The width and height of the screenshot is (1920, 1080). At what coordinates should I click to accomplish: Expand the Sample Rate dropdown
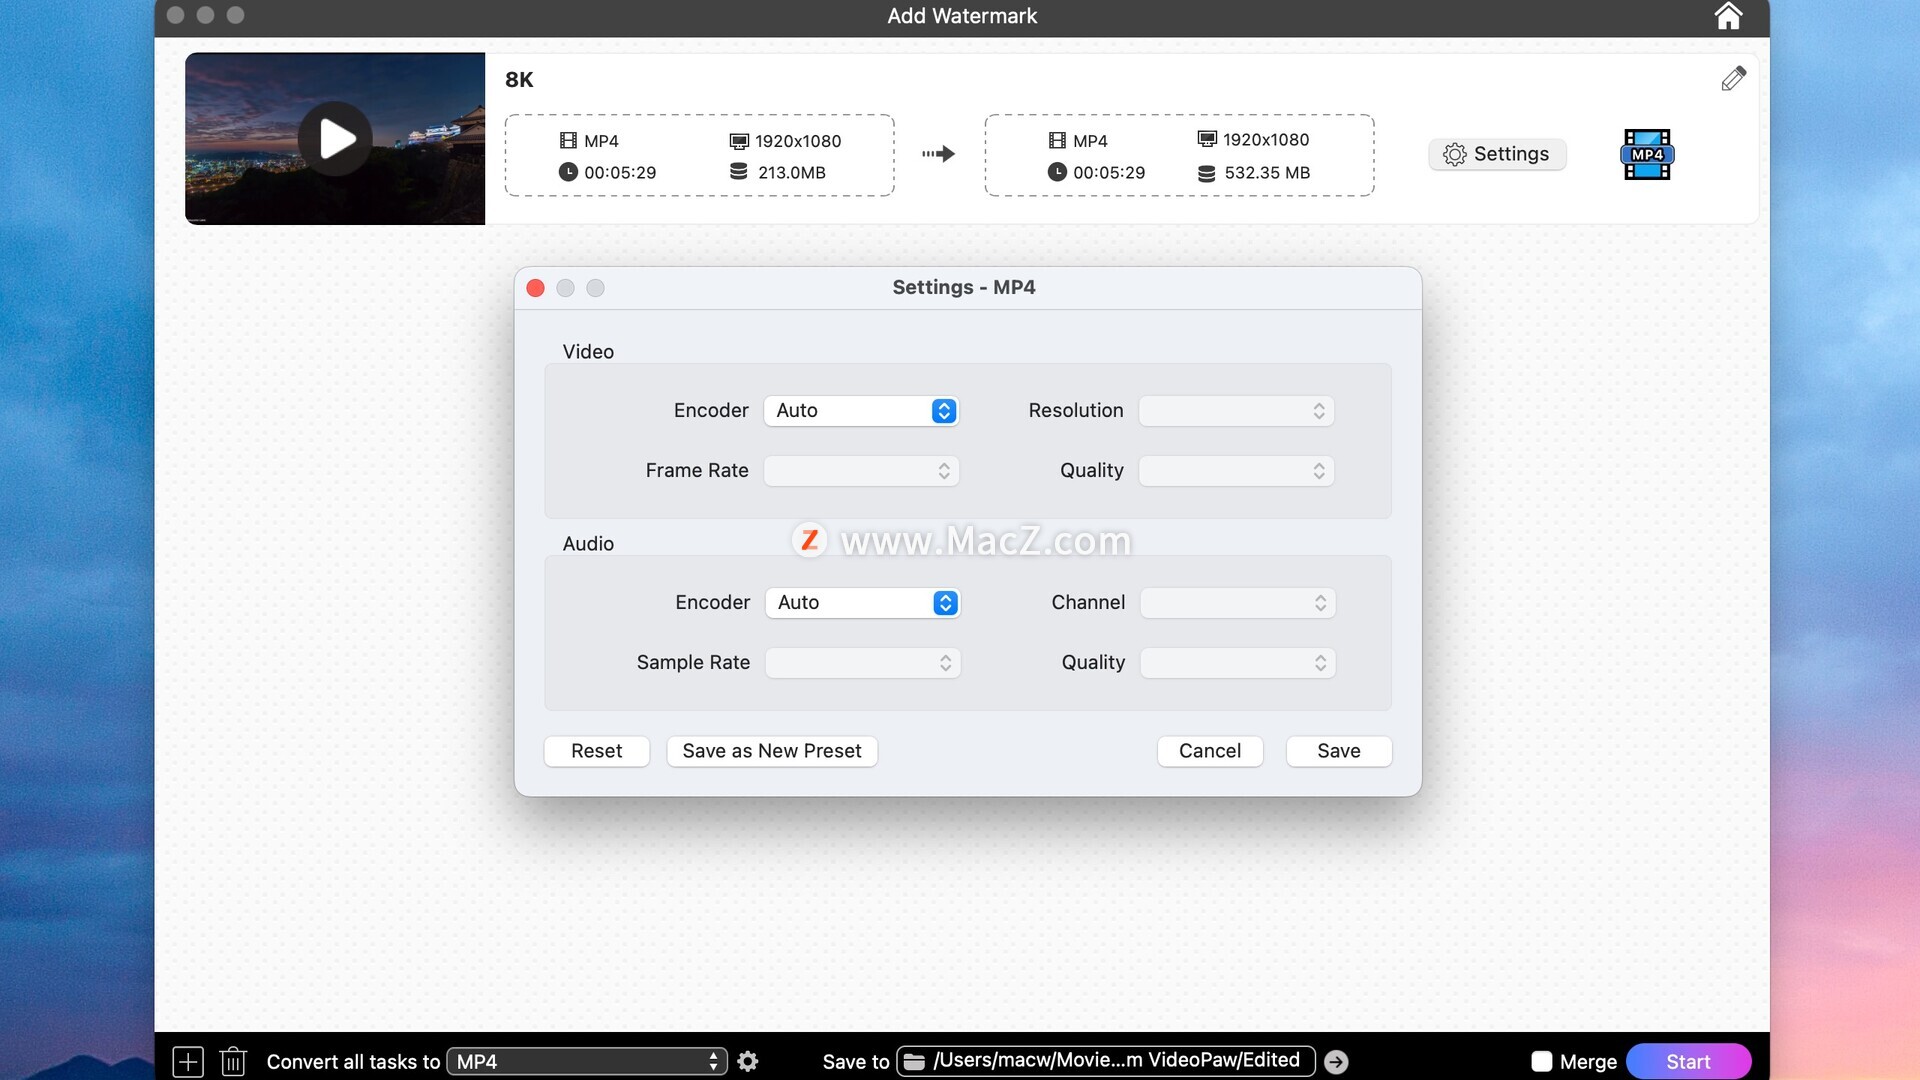coord(862,663)
